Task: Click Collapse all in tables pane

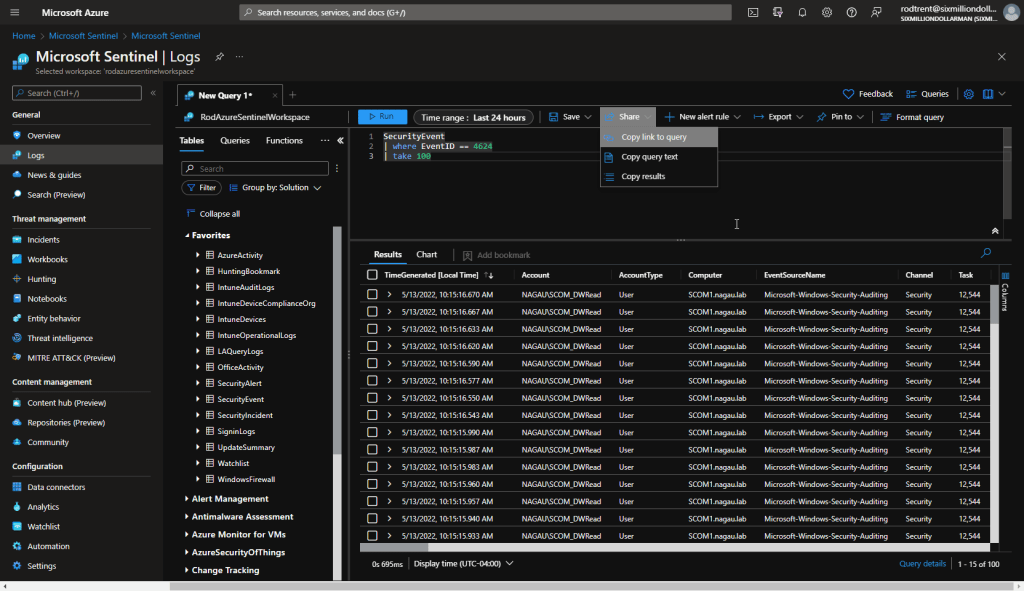Action: coord(214,214)
